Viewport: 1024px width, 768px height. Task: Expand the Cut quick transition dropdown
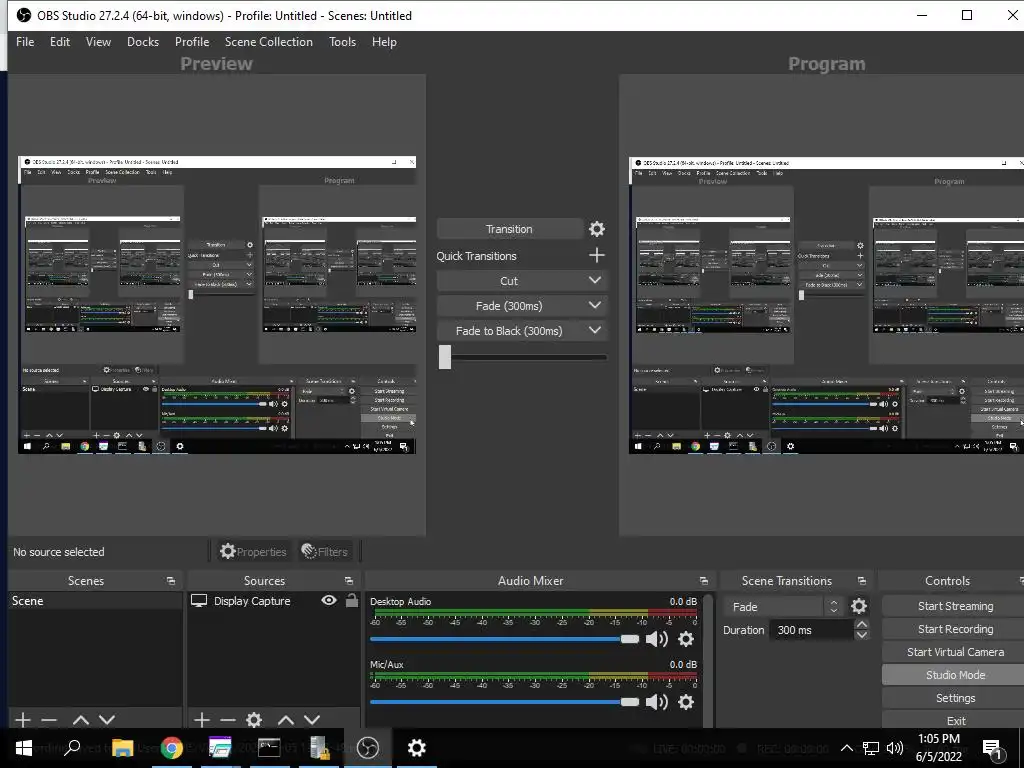click(x=595, y=280)
